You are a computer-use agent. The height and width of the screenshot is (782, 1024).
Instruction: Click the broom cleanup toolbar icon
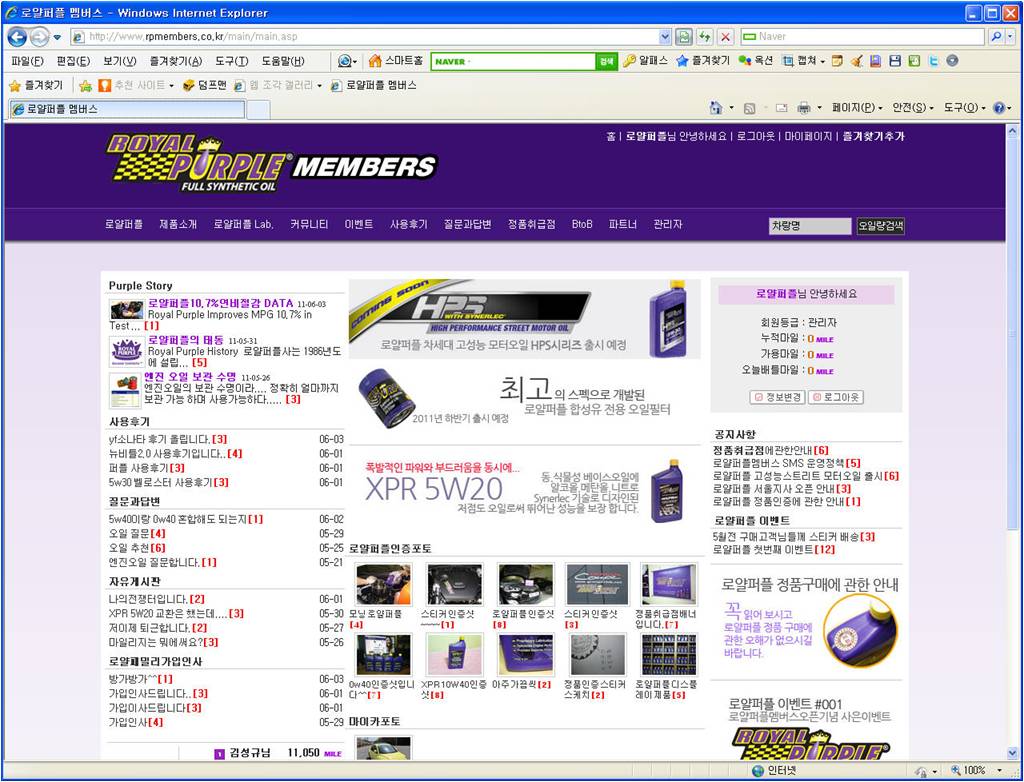[856, 61]
